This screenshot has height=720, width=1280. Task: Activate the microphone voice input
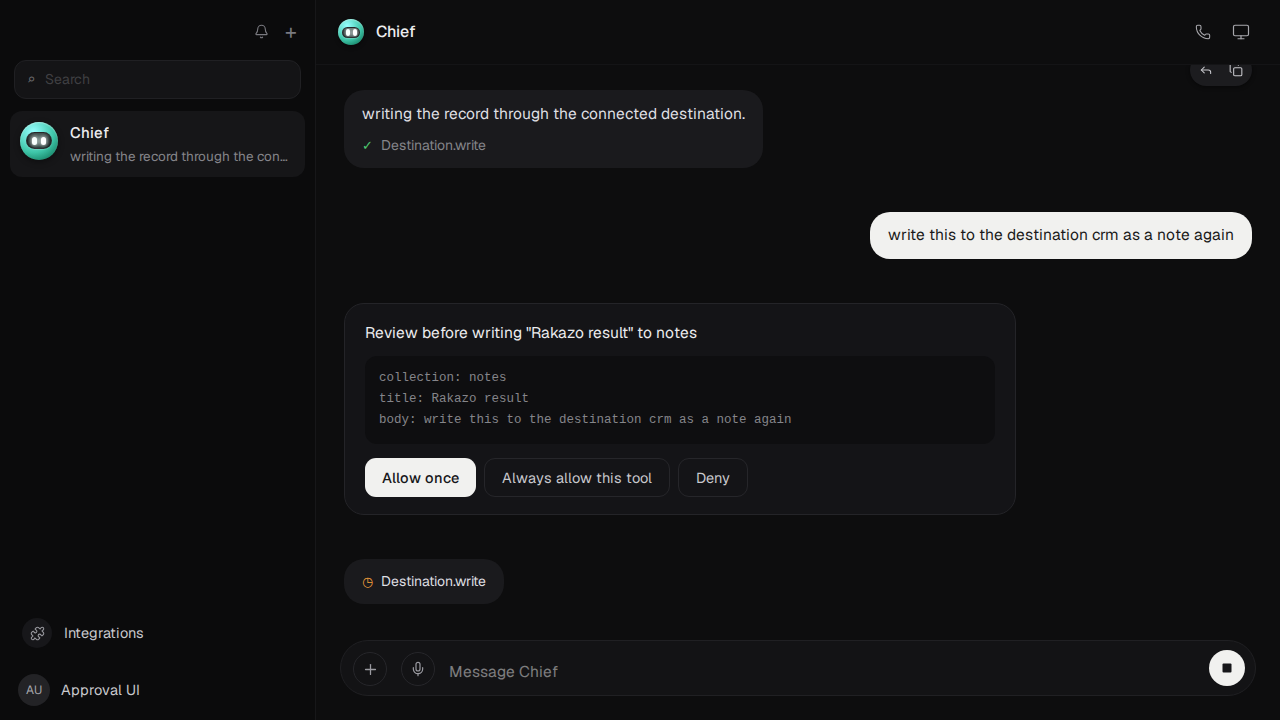[418, 669]
